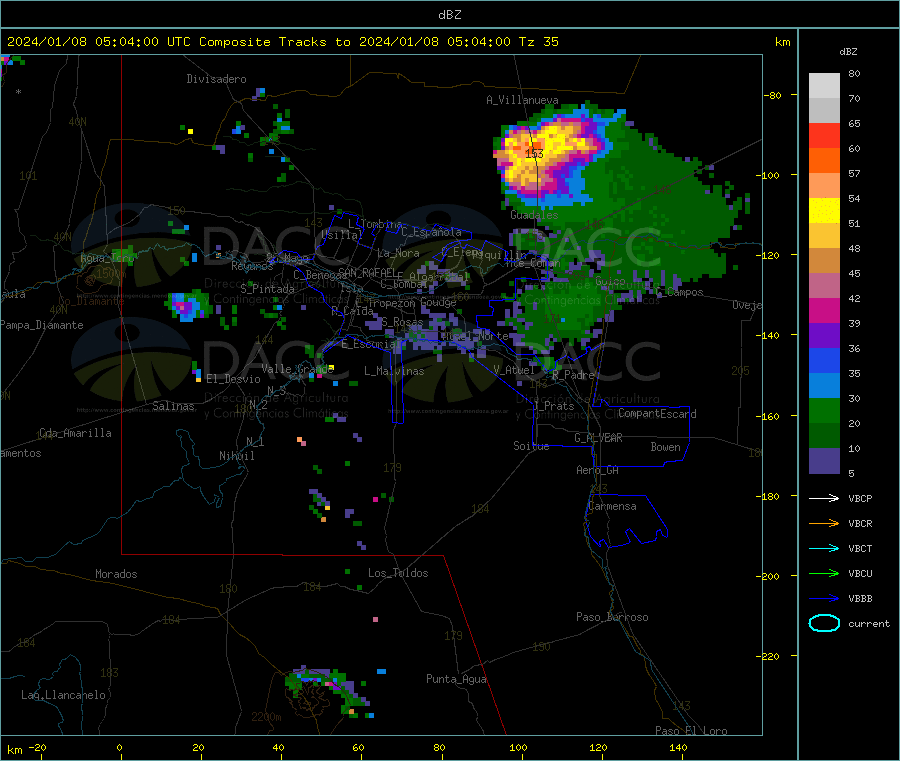
Task: Click storm track label 153 on the map
Action: pyautogui.click(x=534, y=153)
